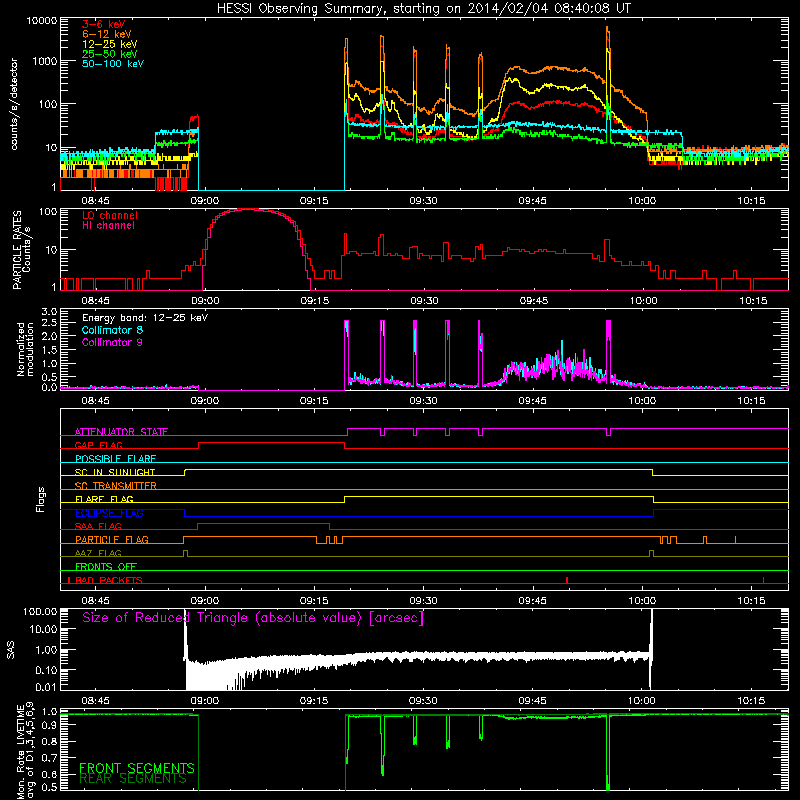Select the LO channel legend label

pos(110,215)
